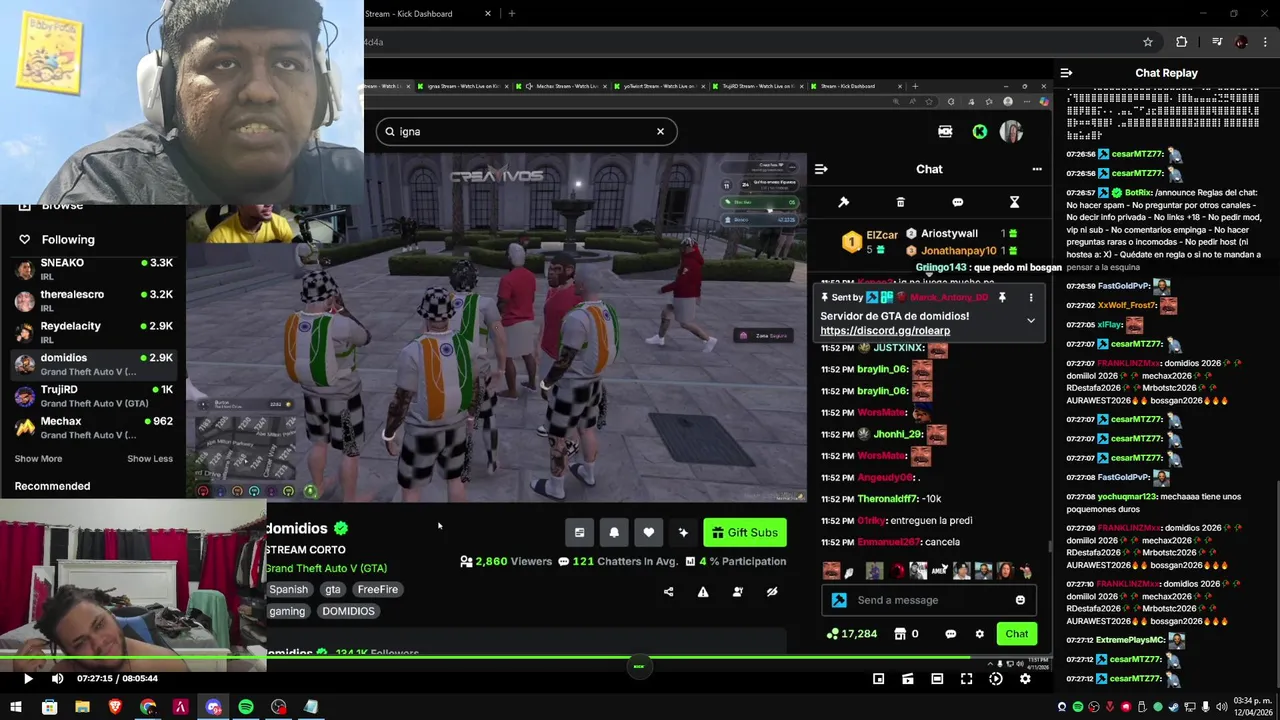Open the channel points 17,284 balance
The height and width of the screenshot is (720, 1280).
(x=852, y=634)
